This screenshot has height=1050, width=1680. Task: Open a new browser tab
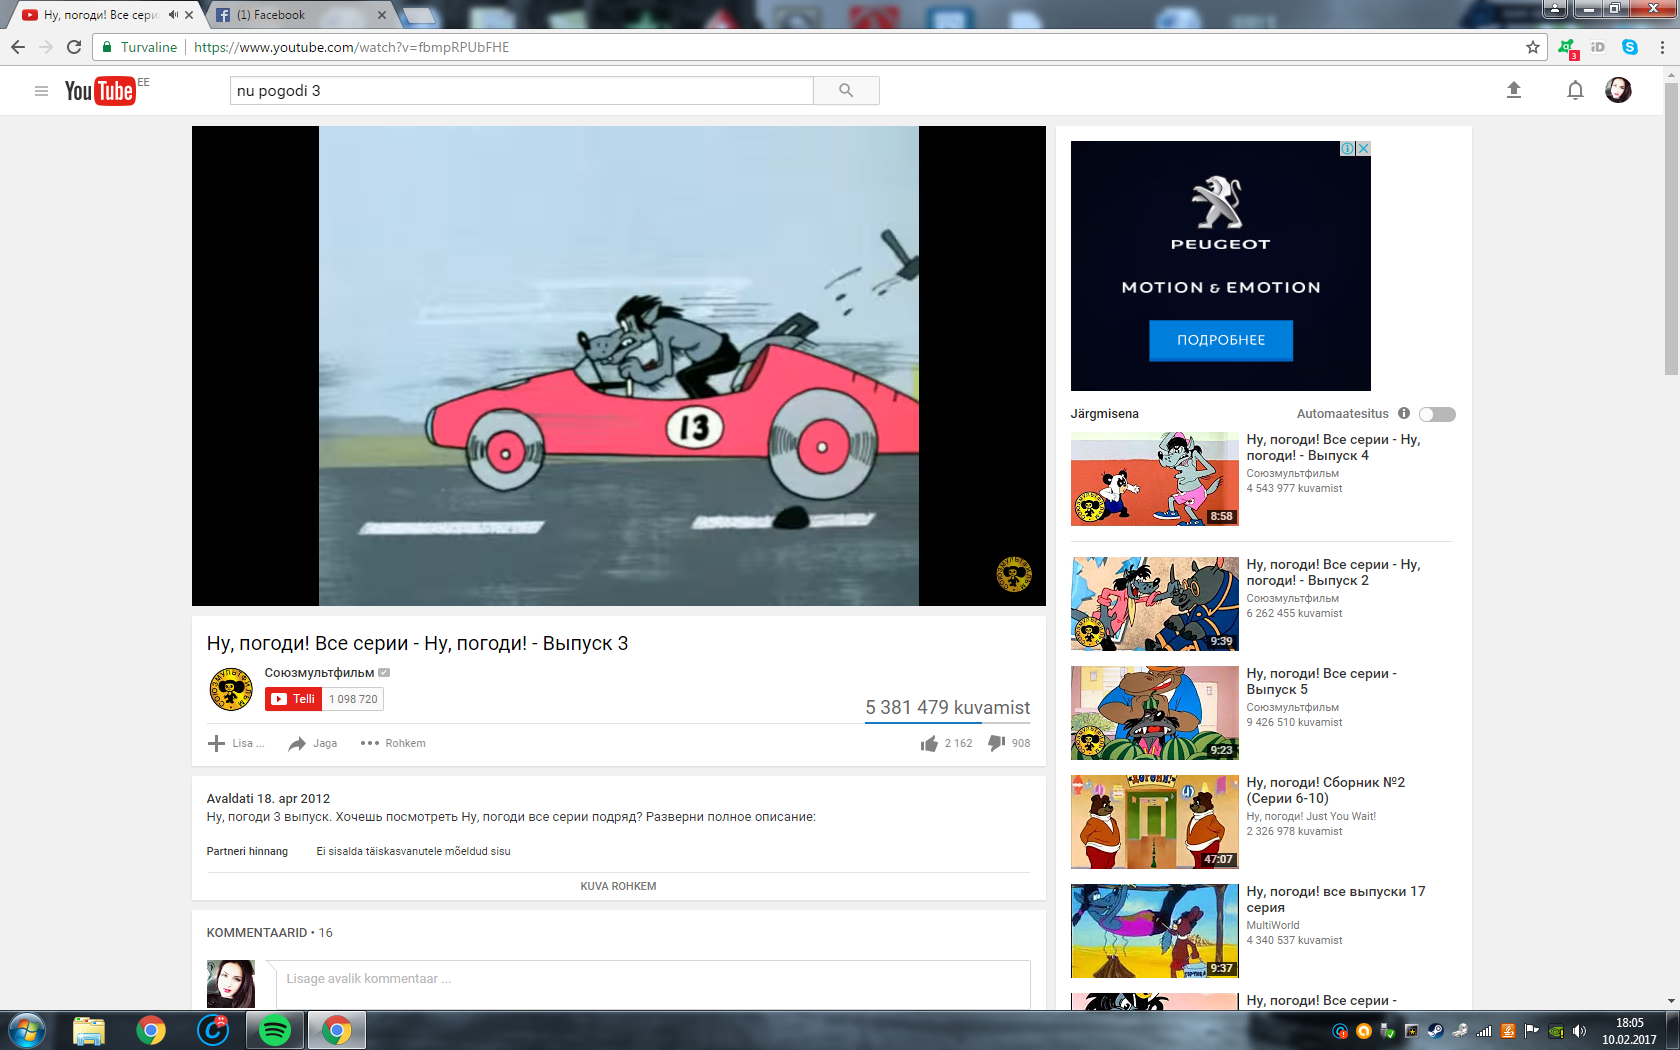point(420,16)
